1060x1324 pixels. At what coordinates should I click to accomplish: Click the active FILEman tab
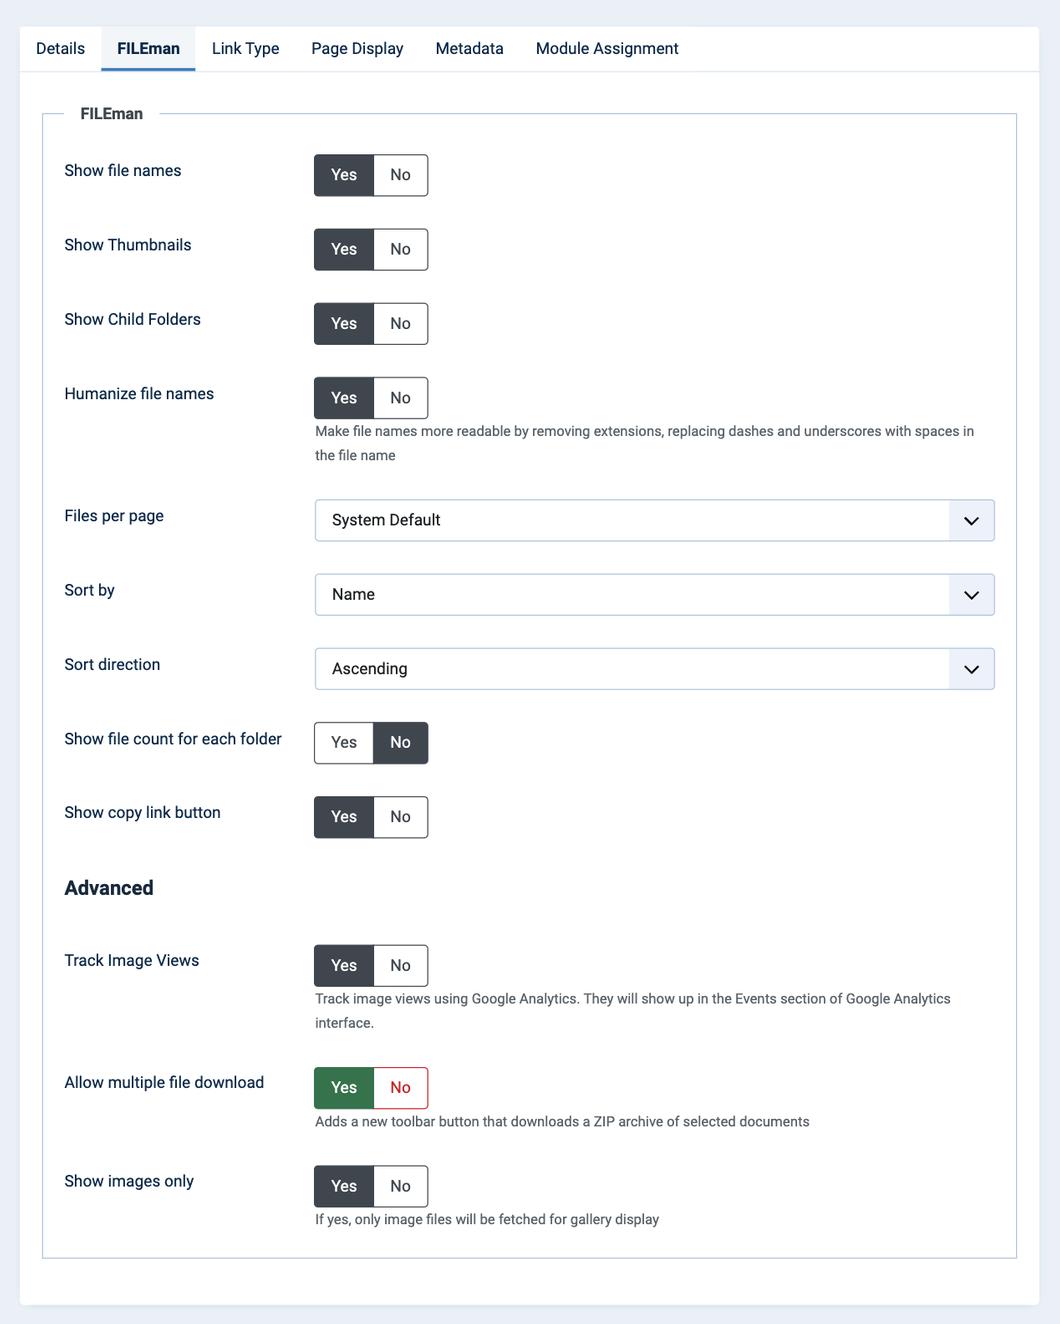pyautogui.click(x=148, y=49)
